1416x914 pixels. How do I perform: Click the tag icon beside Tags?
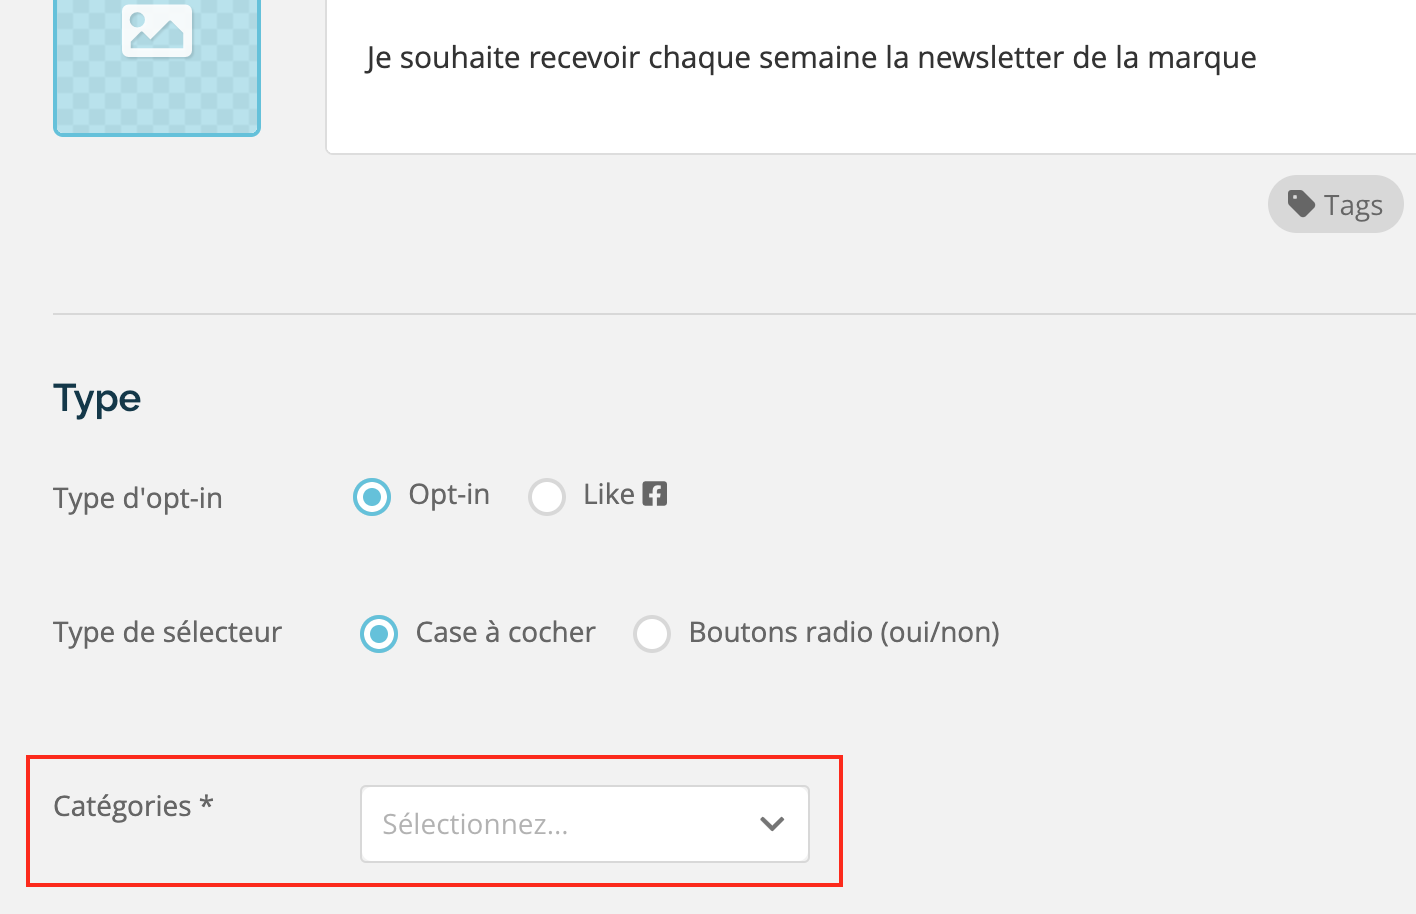(1301, 204)
